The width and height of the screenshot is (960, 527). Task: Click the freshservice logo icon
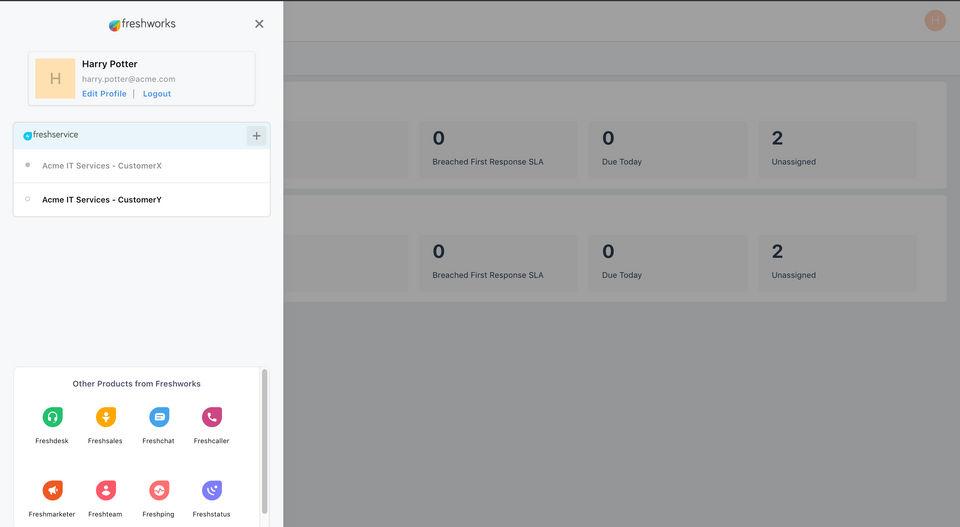coord(28,136)
